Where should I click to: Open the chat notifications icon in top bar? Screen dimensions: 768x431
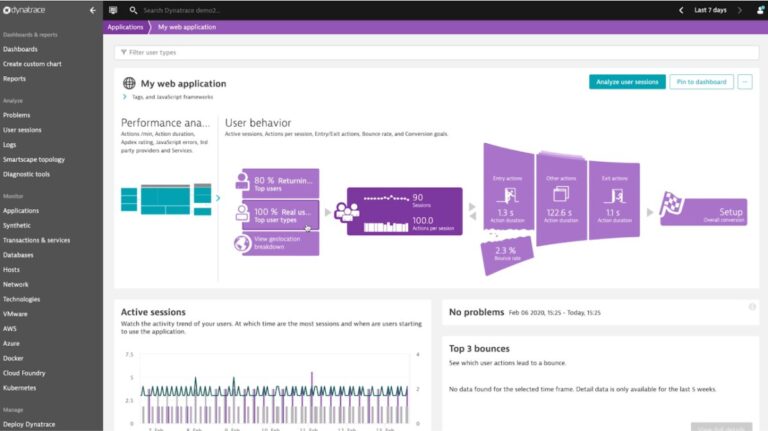click(x=113, y=10)
